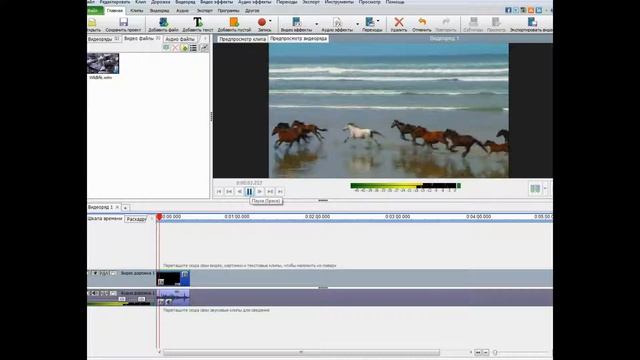Click the red X Delete (Удалить) icon

pos(399,22)
